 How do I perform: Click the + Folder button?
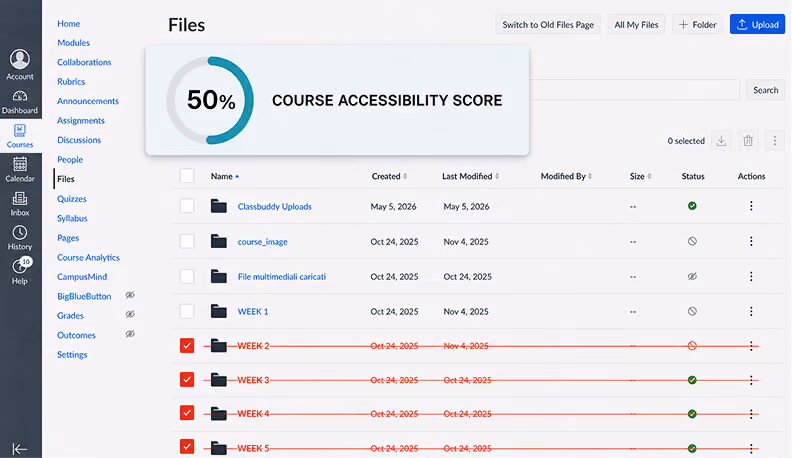(698, 25)
